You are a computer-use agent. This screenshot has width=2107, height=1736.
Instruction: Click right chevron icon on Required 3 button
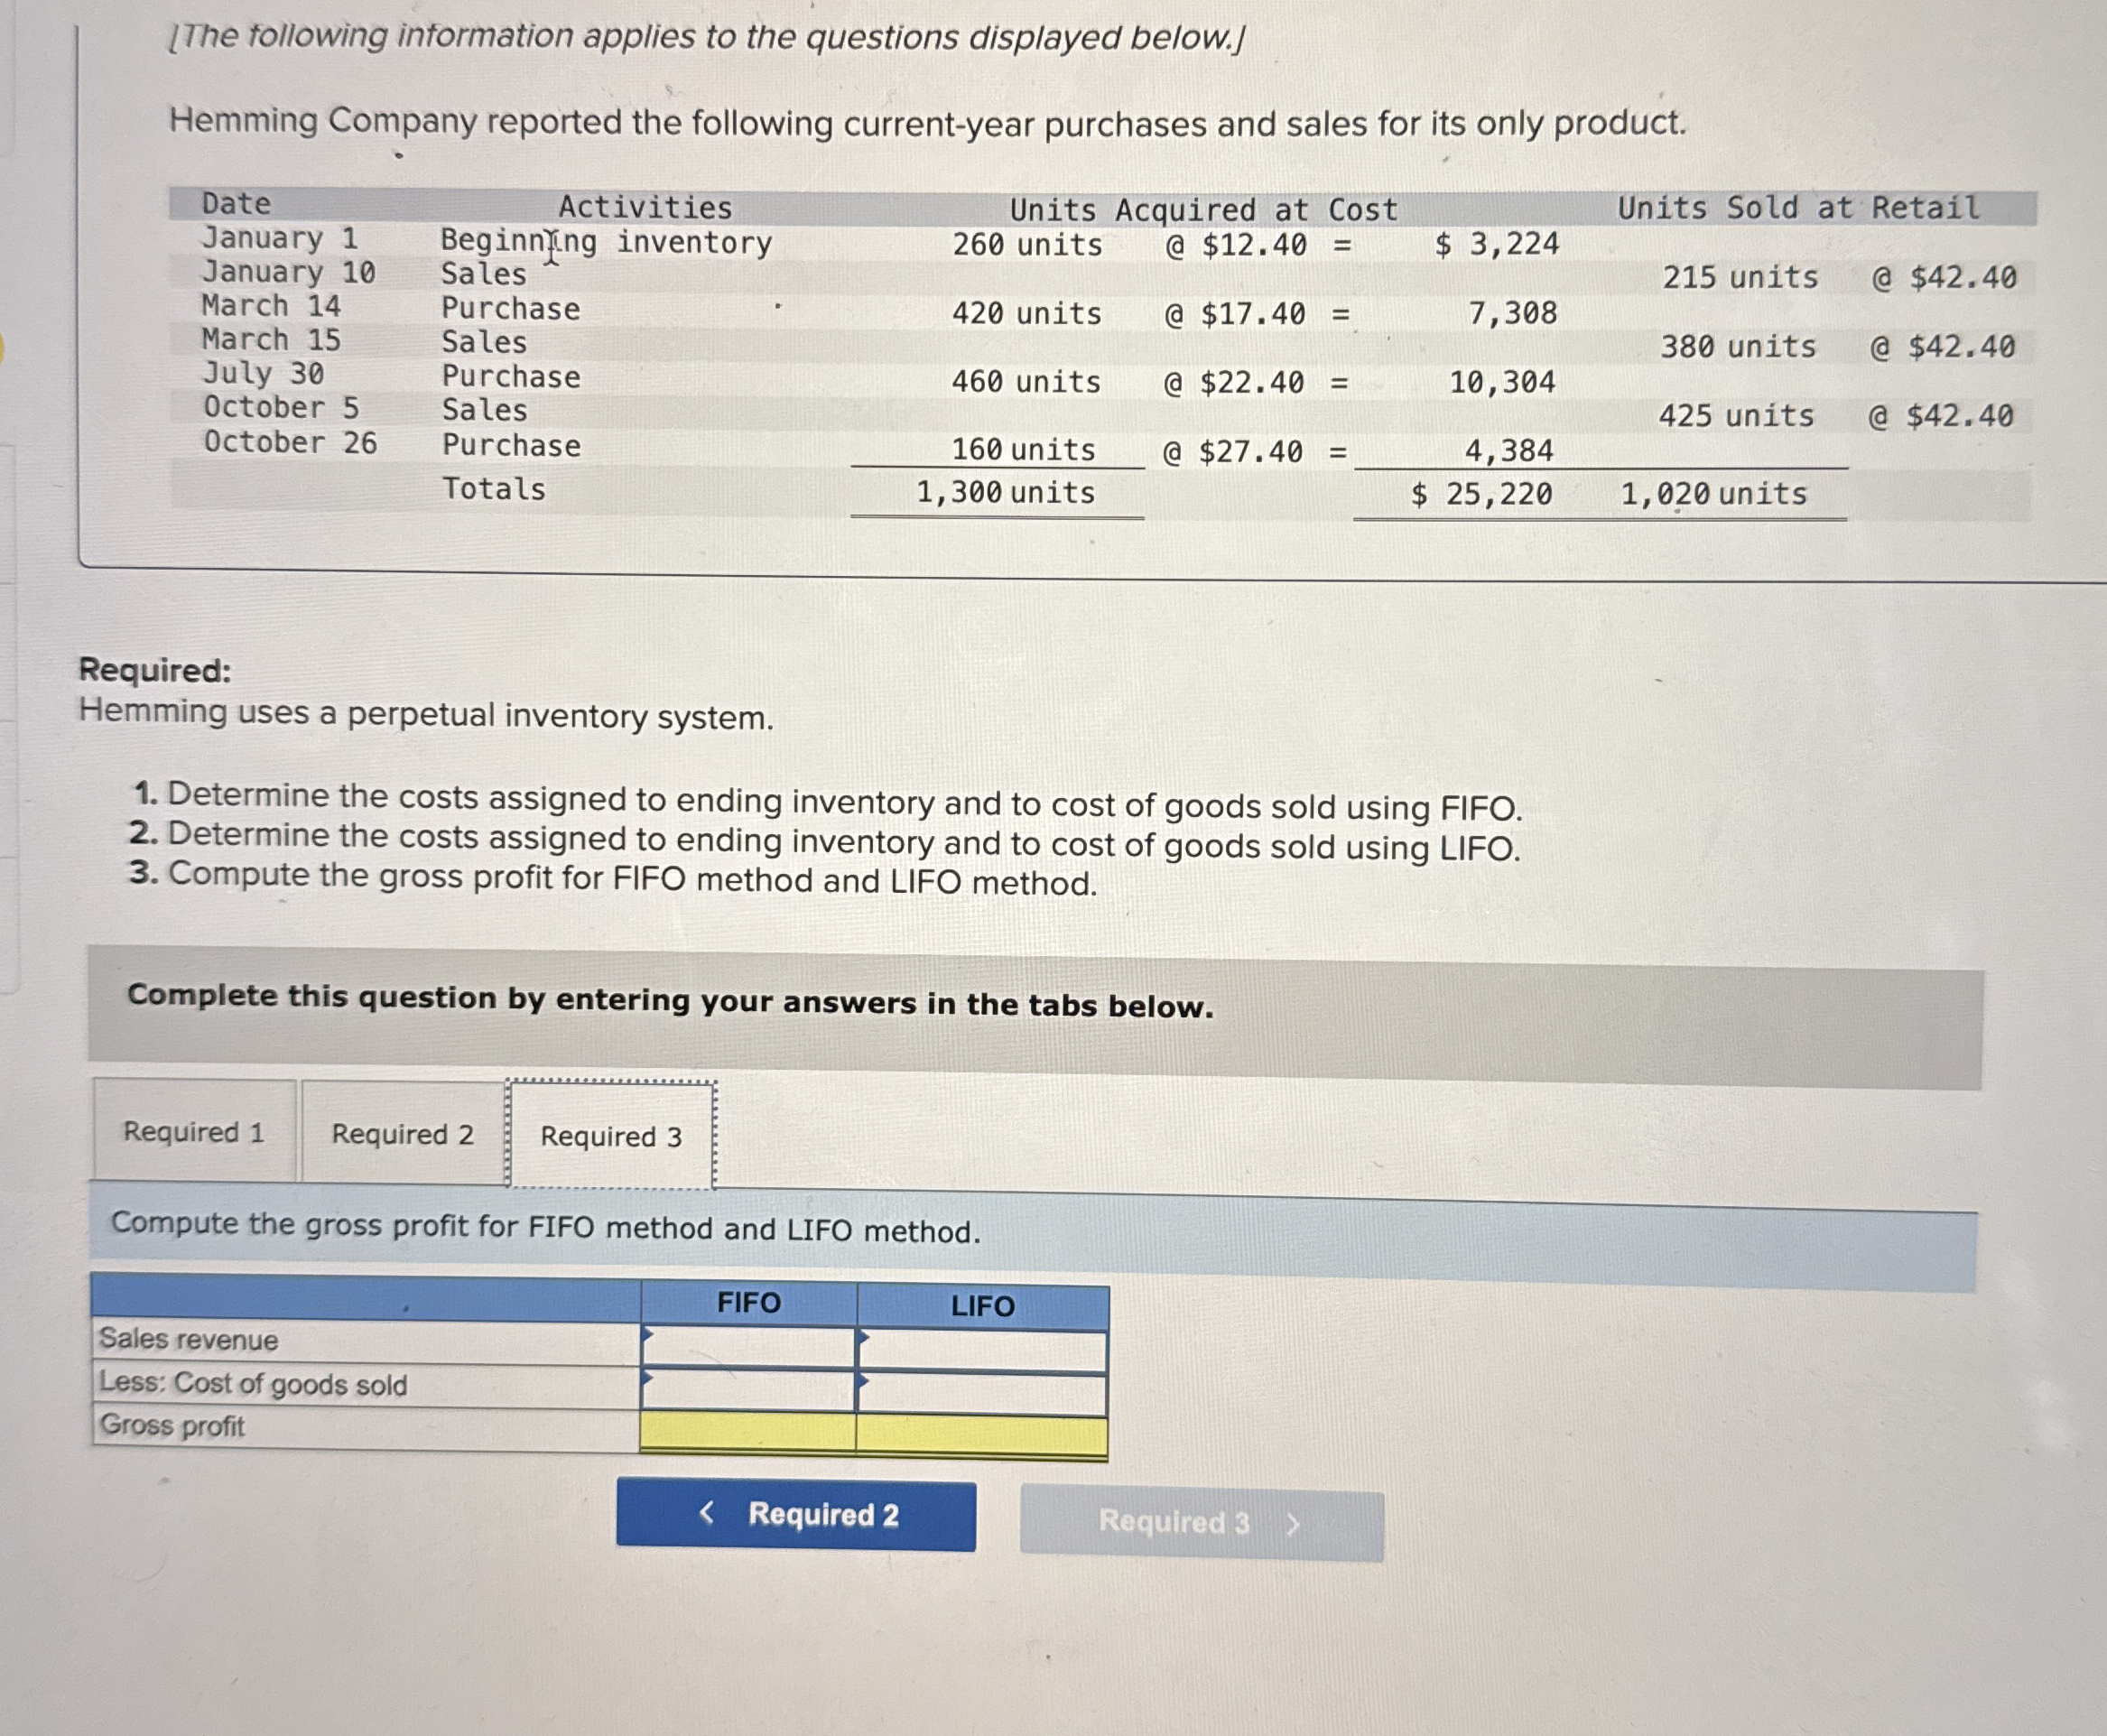point(1293,1524)
